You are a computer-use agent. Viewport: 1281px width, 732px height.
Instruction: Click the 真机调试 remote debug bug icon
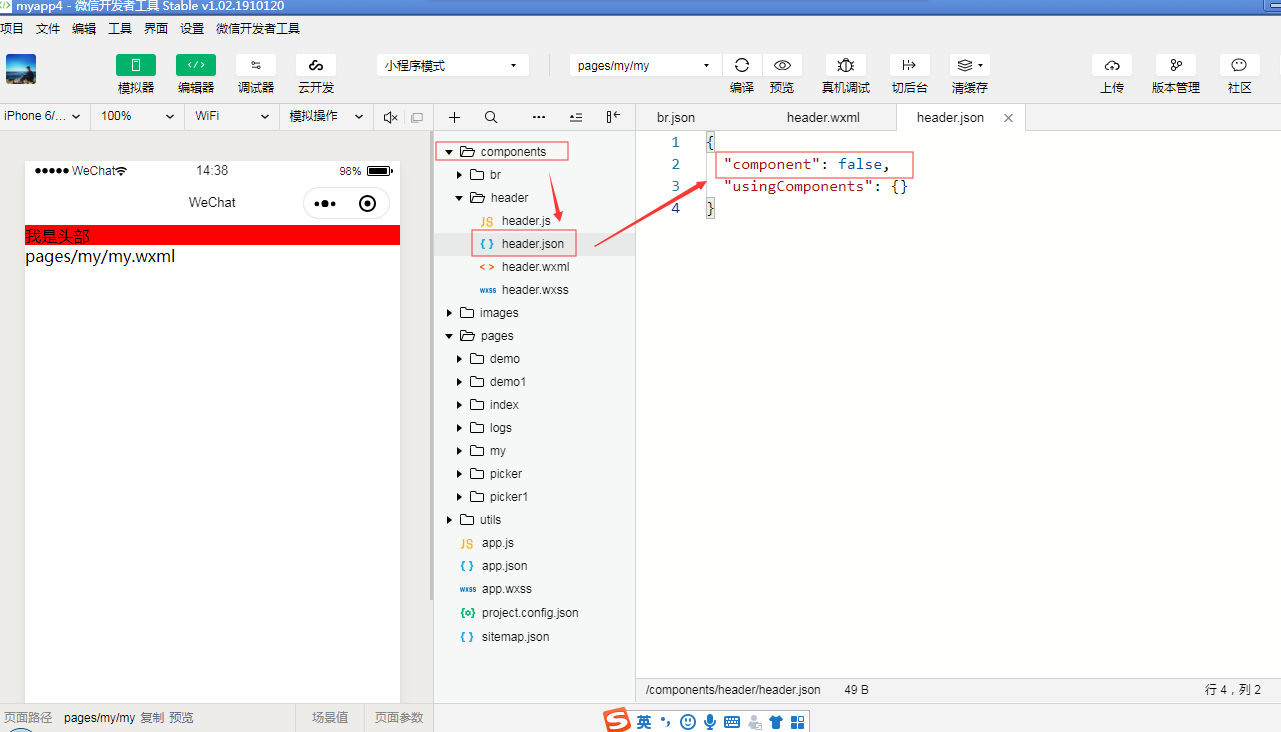846,65
